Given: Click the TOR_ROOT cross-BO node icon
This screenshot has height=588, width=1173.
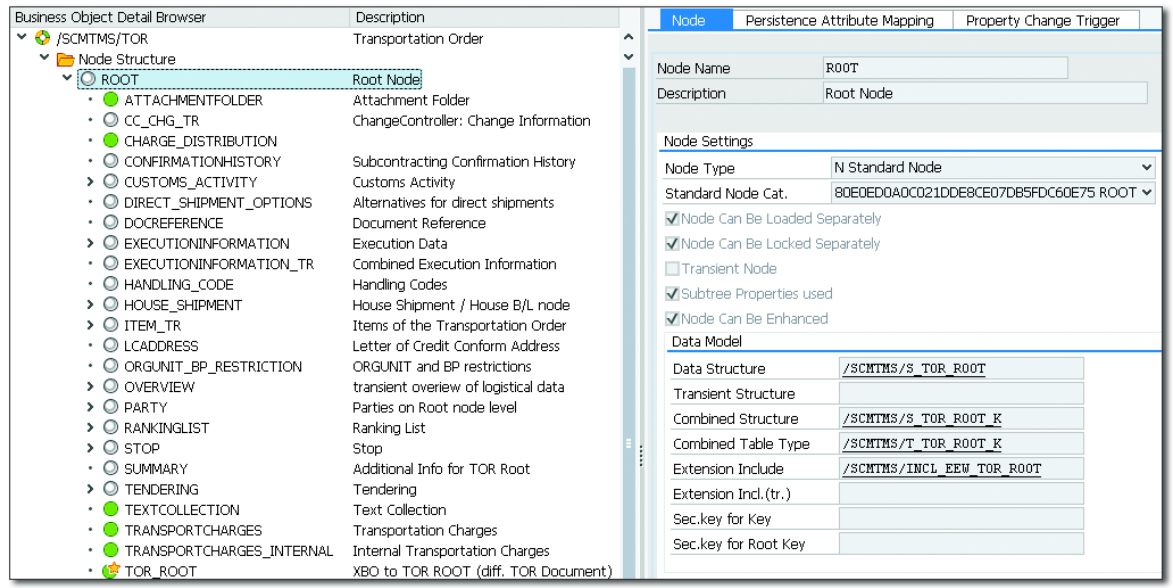Looking at the screenshot, I should click(110, 572).
